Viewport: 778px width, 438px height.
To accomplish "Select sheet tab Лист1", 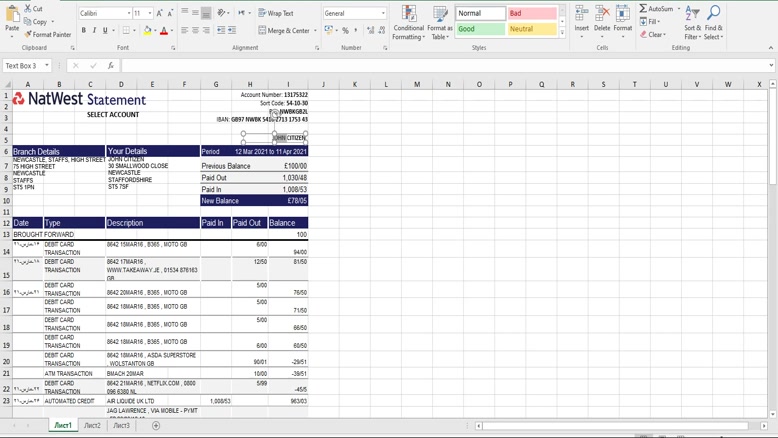I will pos(63,426).
